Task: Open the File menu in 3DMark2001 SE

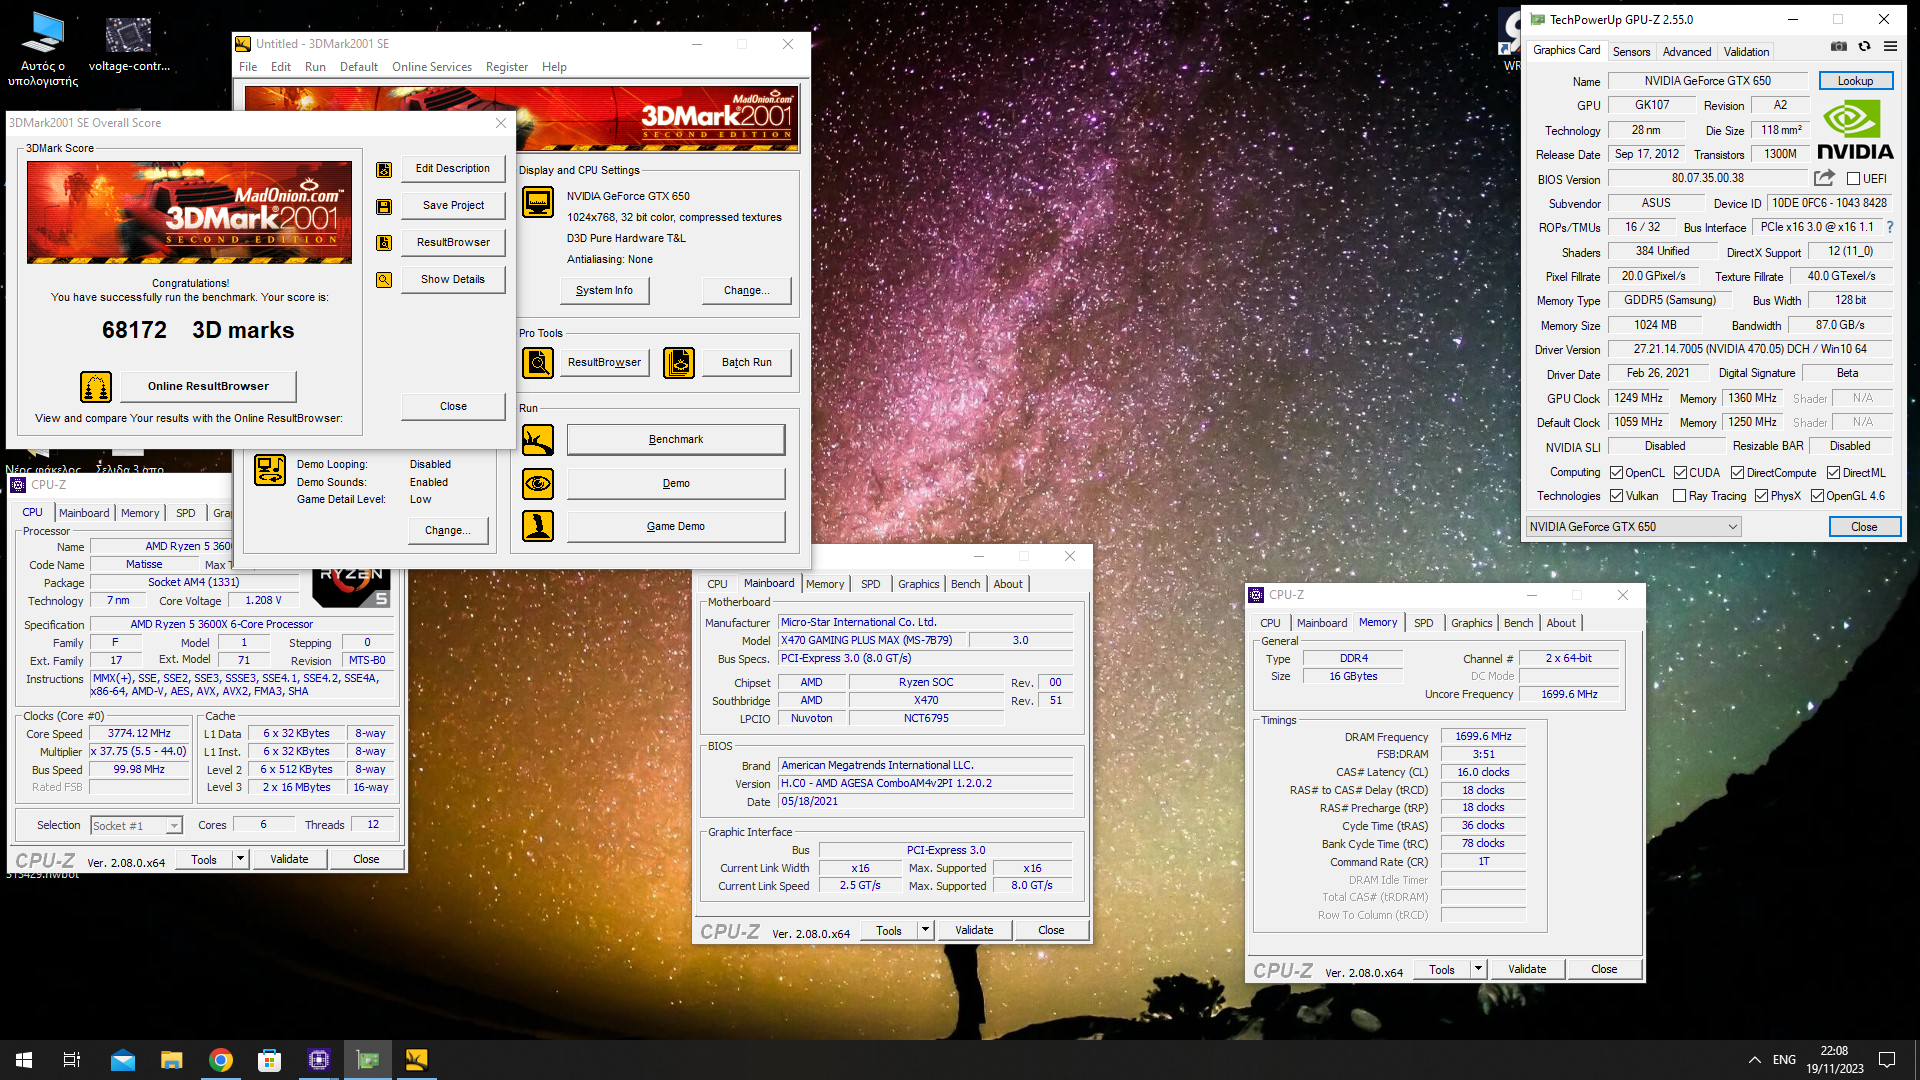Action: [248, 67]
